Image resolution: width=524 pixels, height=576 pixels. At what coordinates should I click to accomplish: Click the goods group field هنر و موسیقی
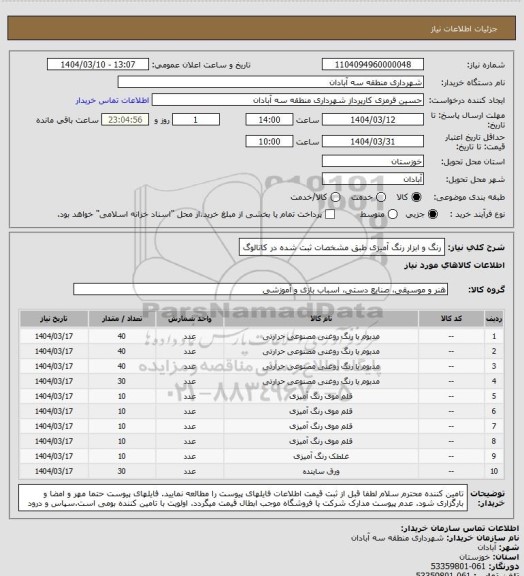point(260,290)
